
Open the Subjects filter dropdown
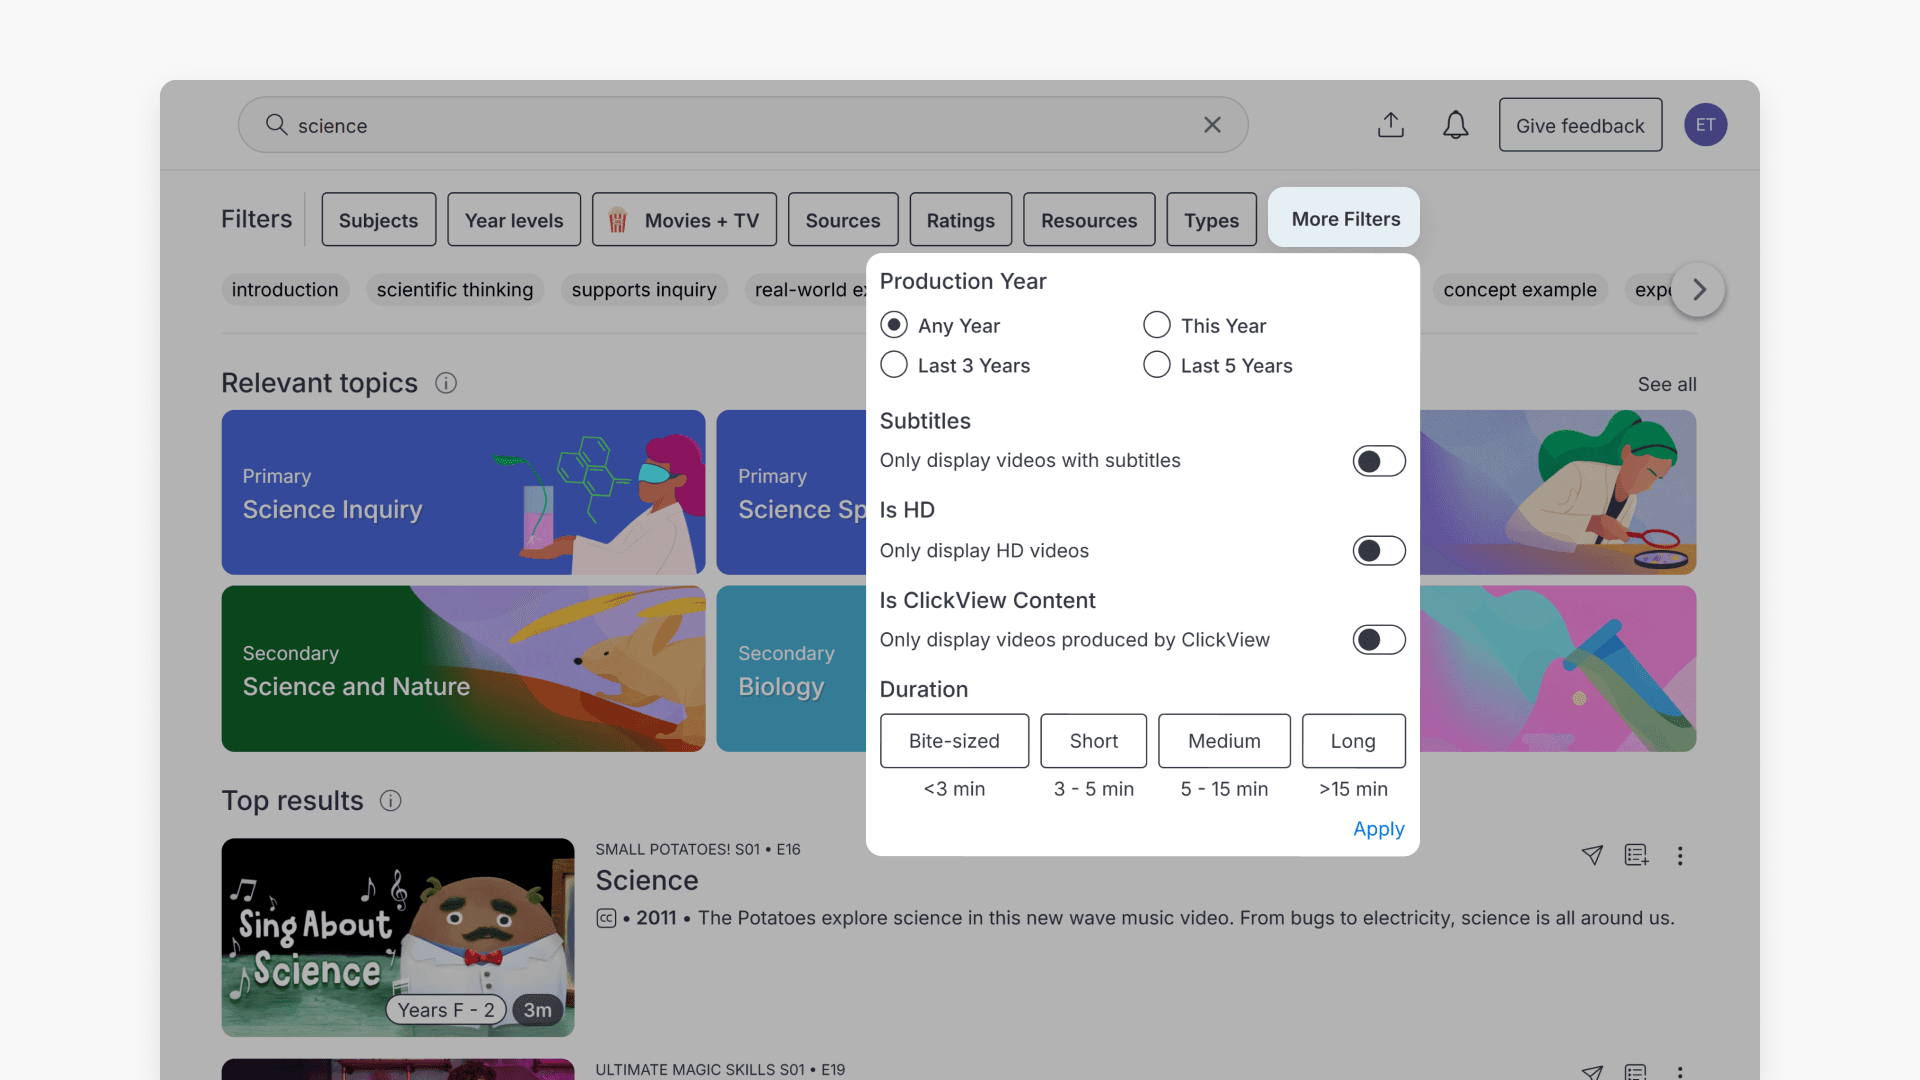378,219
